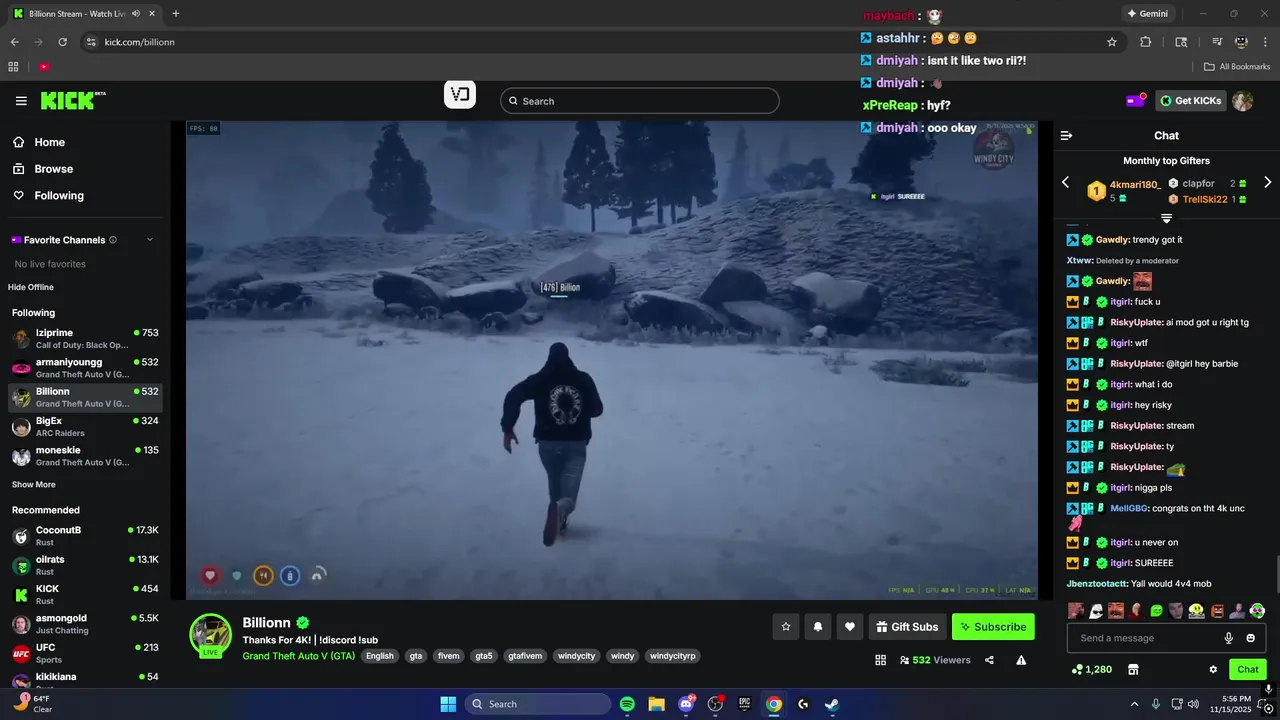Click the share stream icon
1280x720 pixels.
989,660
